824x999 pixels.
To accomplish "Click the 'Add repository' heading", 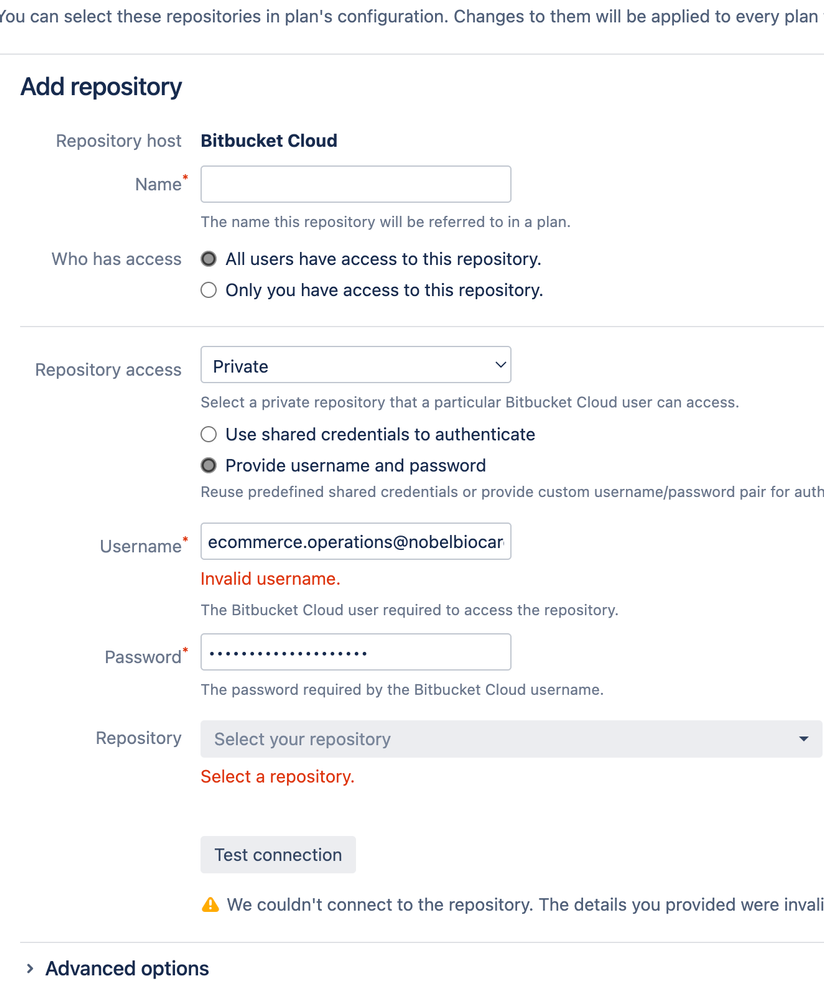I will pyautogui.click(x=101, y=87).
